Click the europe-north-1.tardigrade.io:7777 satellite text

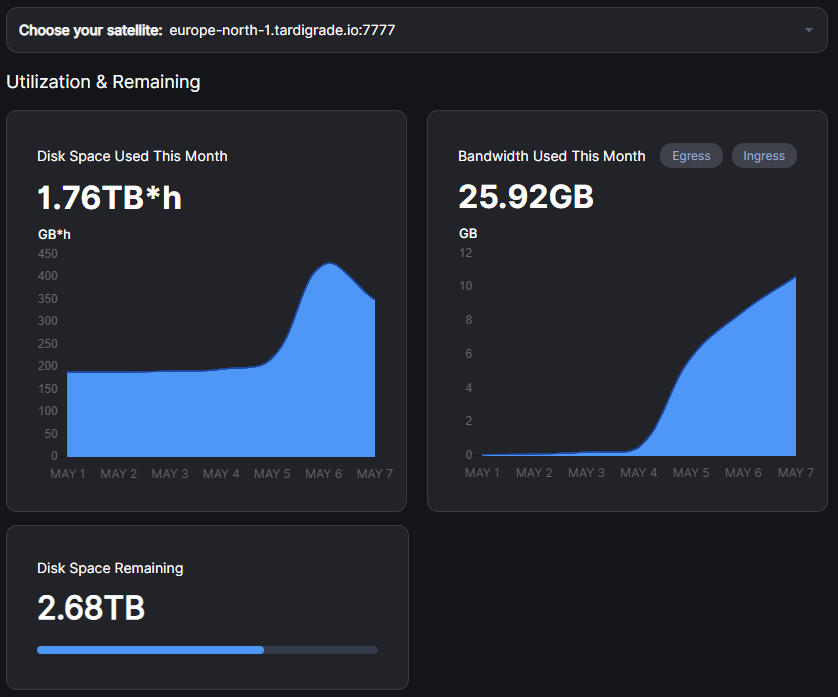tap(282, 30)
